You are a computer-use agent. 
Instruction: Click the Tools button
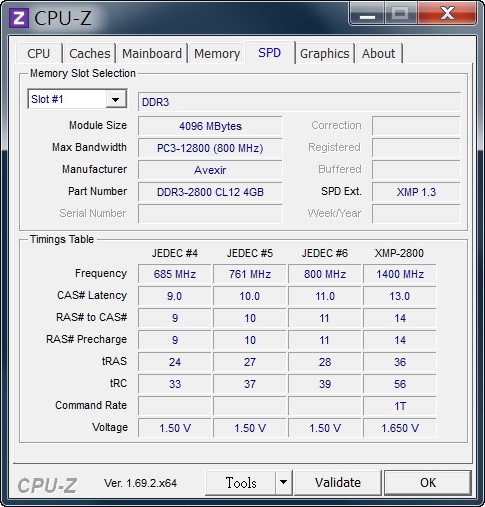tap(241, 482)
